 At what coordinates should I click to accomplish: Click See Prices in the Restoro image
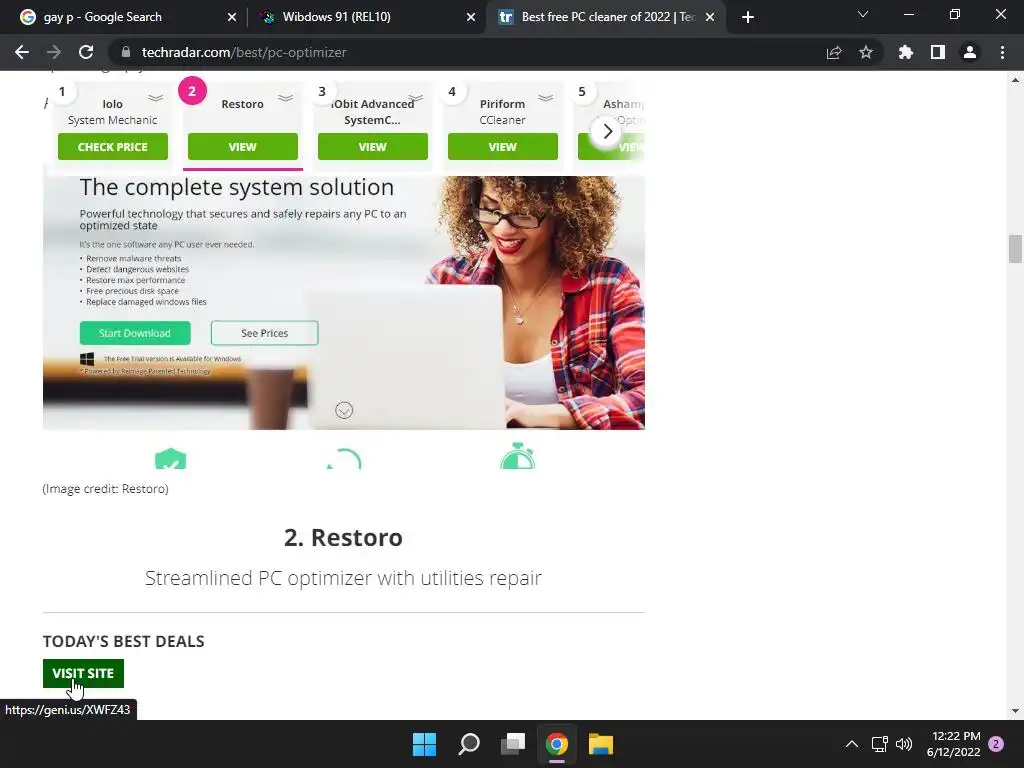264,333
